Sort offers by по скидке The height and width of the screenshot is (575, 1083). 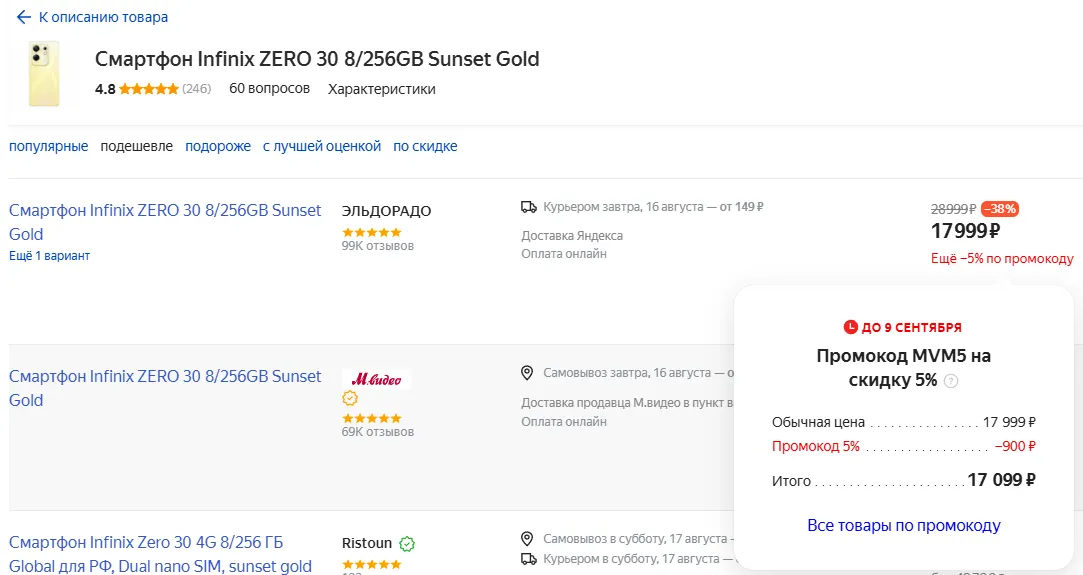point(425,146)
